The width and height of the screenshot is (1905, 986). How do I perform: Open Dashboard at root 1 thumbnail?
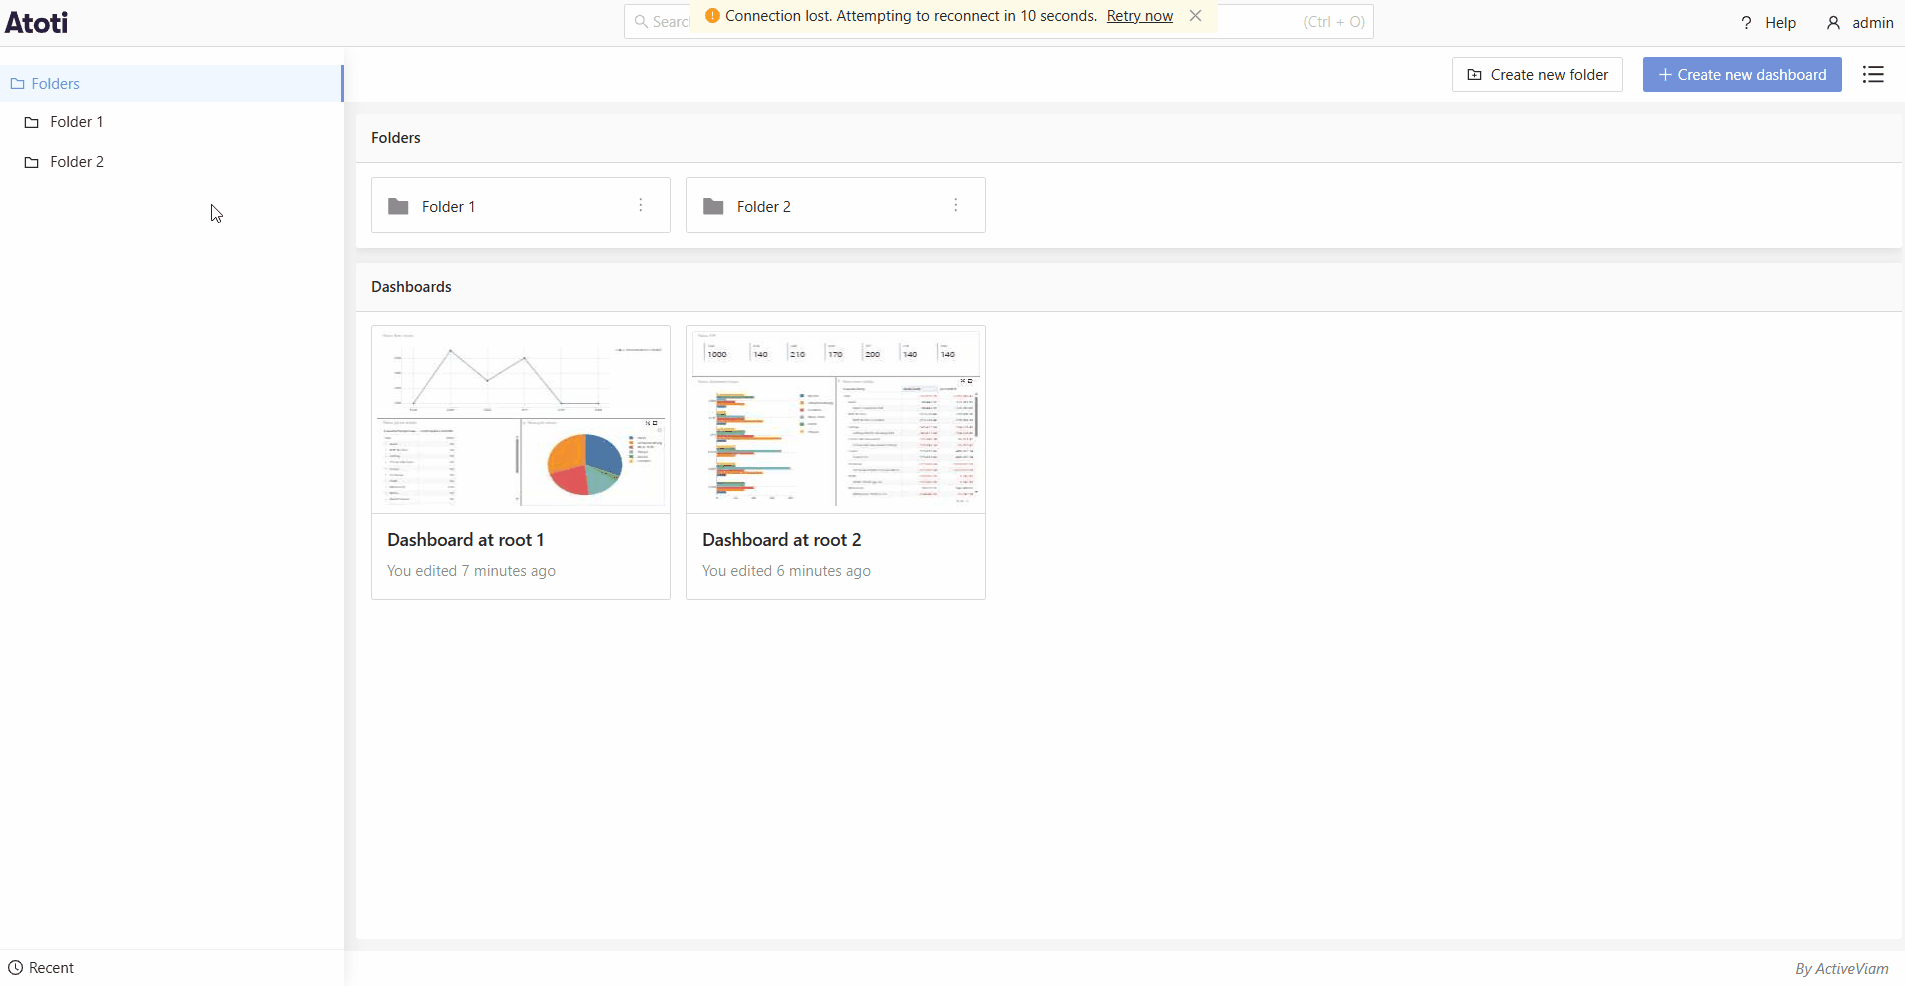[521, 420]
